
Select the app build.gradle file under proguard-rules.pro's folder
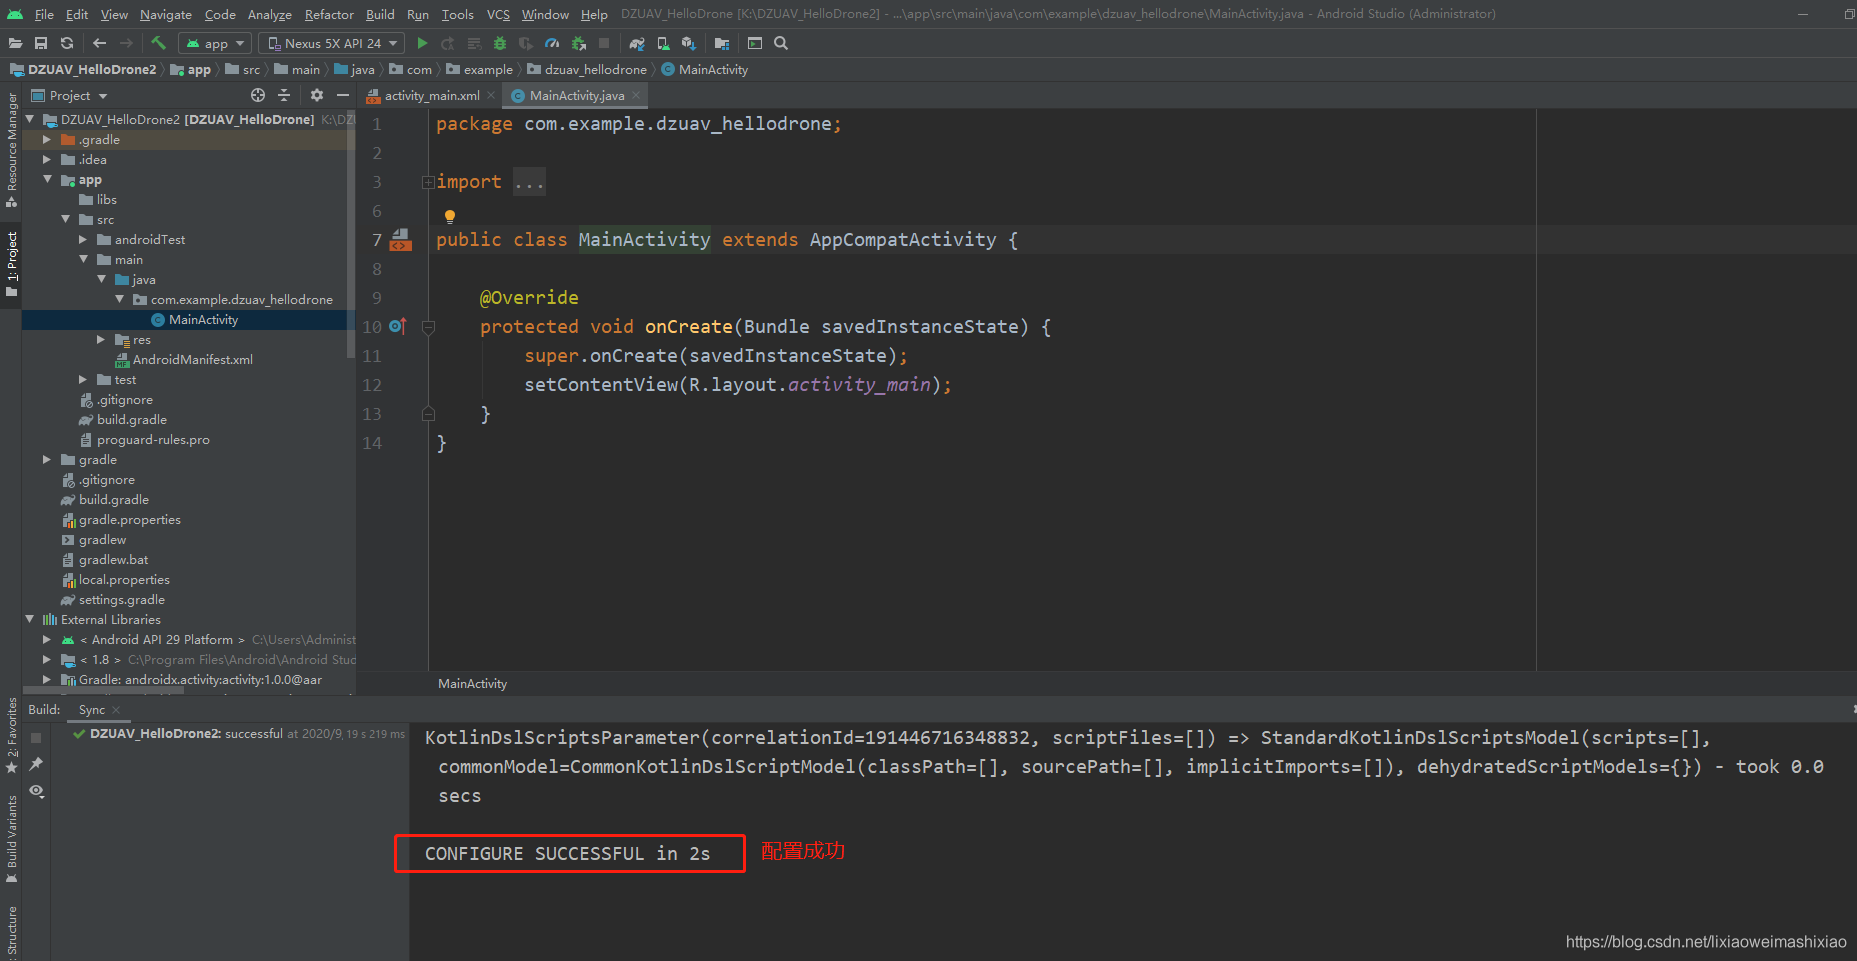[x=132, y=420]
